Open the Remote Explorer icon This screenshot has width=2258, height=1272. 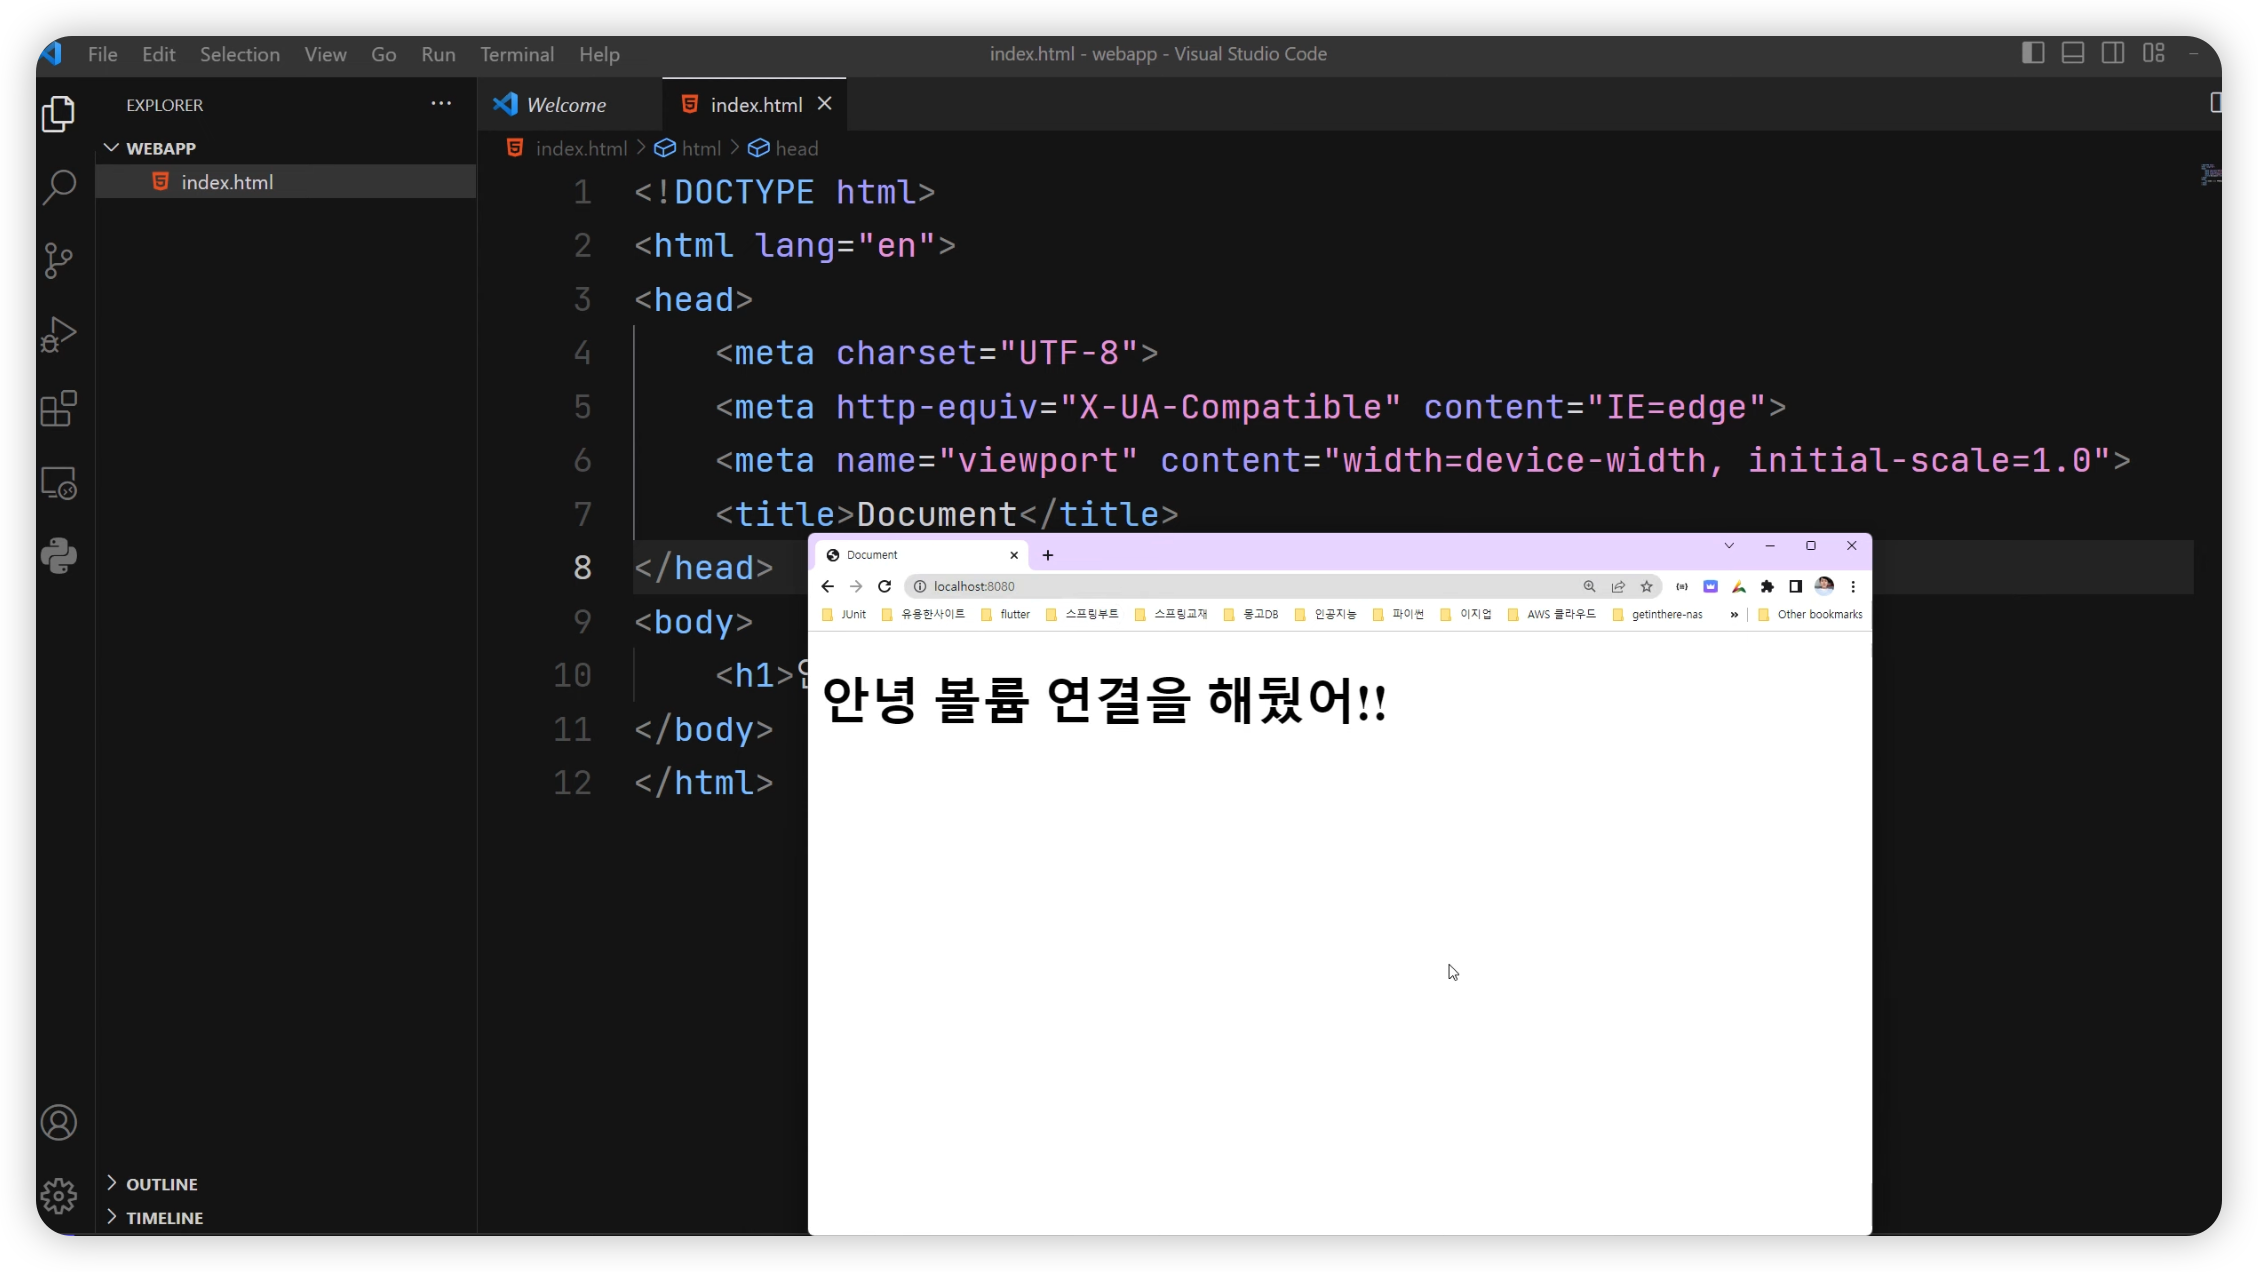tap(59, 483)
